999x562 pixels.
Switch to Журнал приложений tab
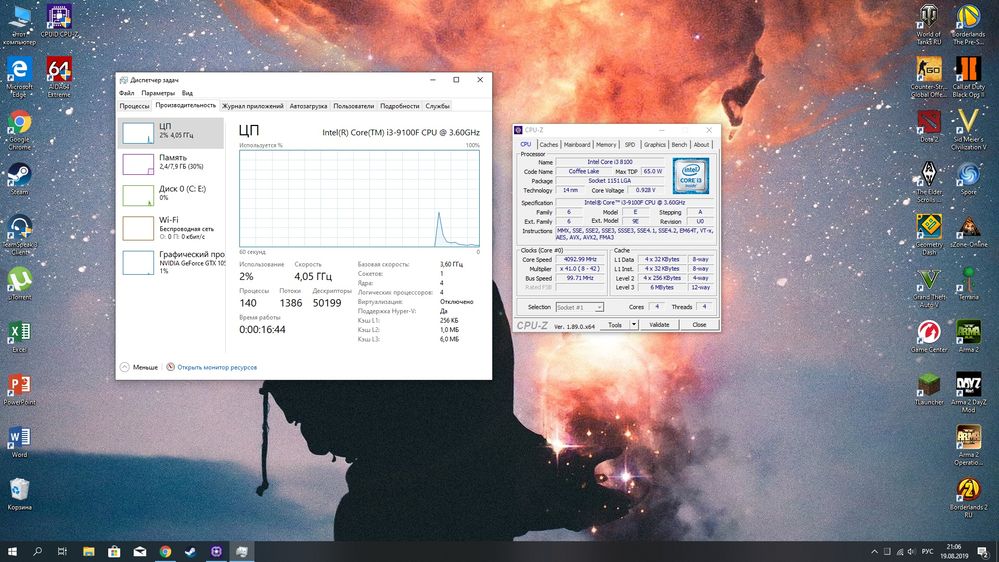(x=252, y=106)
